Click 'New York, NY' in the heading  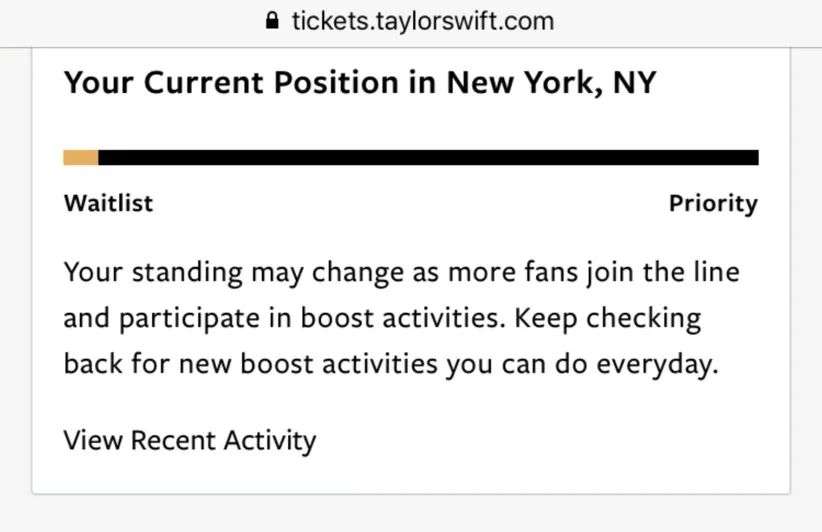(551, 83)
